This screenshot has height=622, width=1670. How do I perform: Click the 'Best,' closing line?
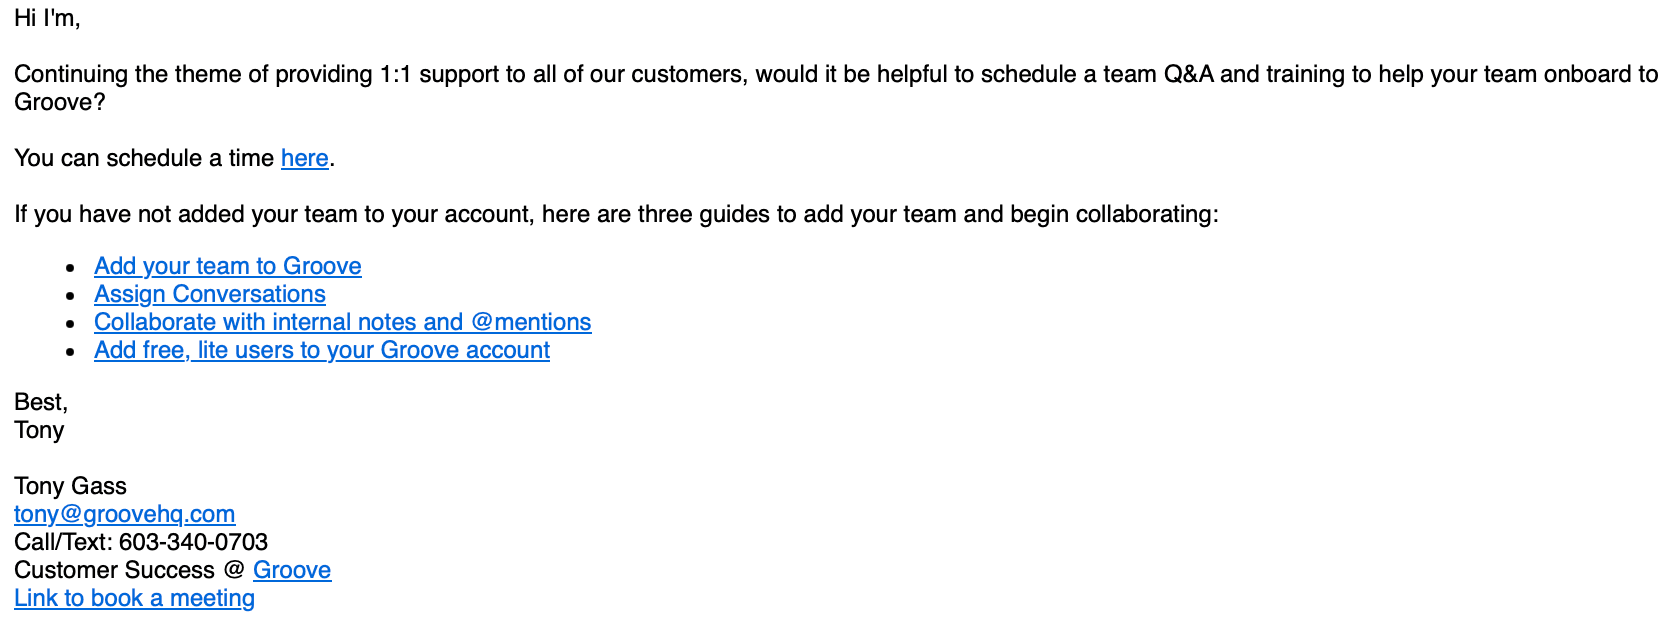coord(41,402)
